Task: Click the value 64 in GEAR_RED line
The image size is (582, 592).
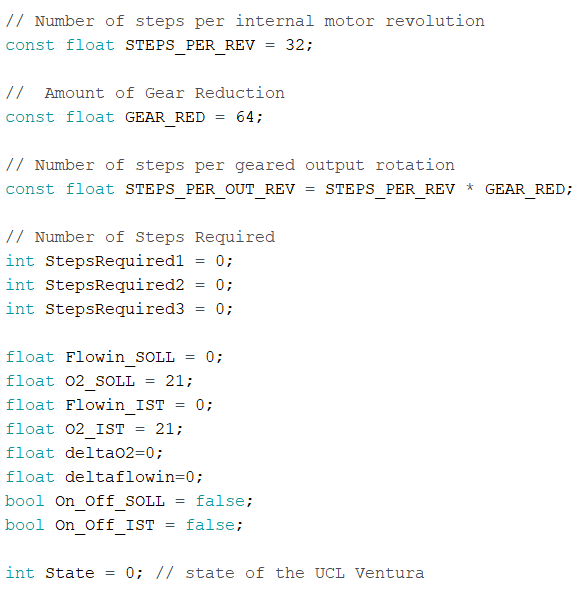Action: (x=245, y=117)
